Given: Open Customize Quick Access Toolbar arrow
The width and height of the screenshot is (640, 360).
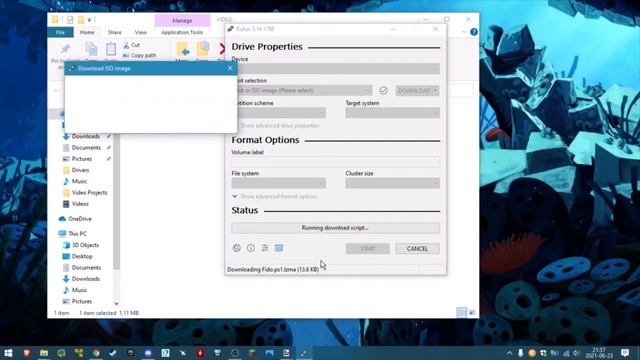Looking at the screenshot, I should coord(89,20).
